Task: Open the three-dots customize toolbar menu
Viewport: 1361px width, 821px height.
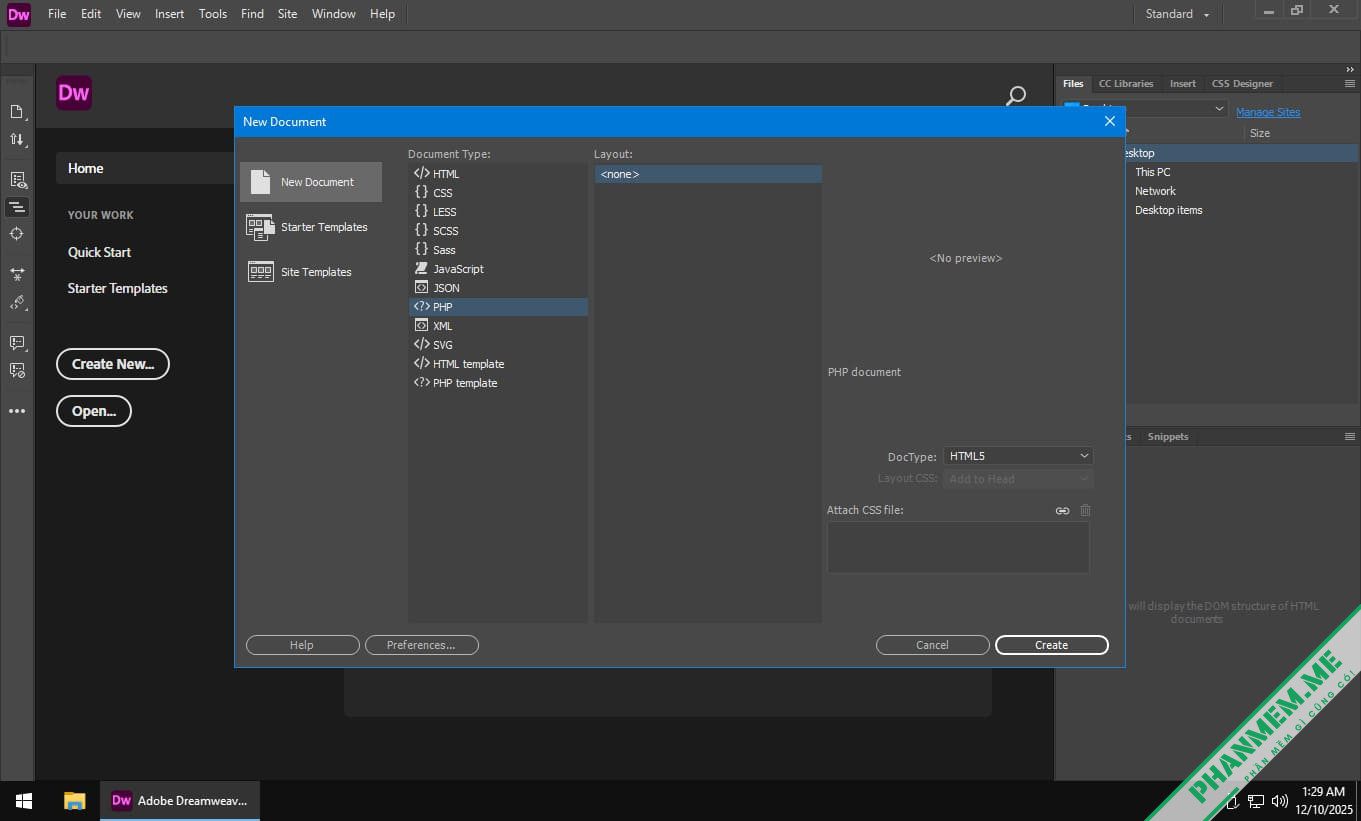Action: click(17, 410)
